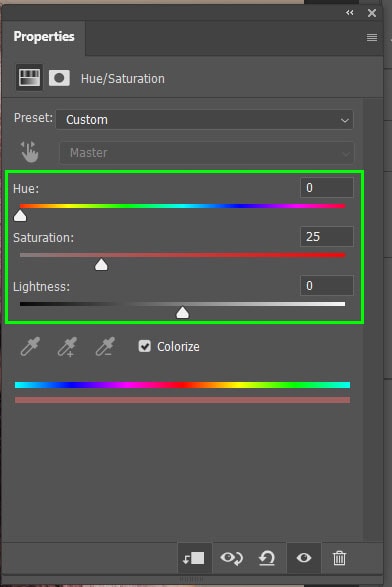Toggle layer visibility eye icon
The image size is (392, 587).
pos(304,558)
